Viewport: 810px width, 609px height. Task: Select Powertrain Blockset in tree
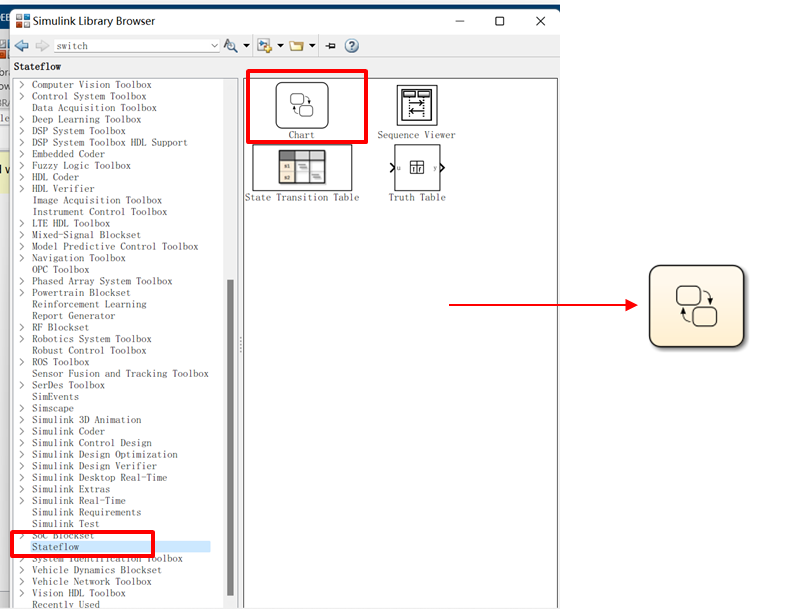click(81, 292)
